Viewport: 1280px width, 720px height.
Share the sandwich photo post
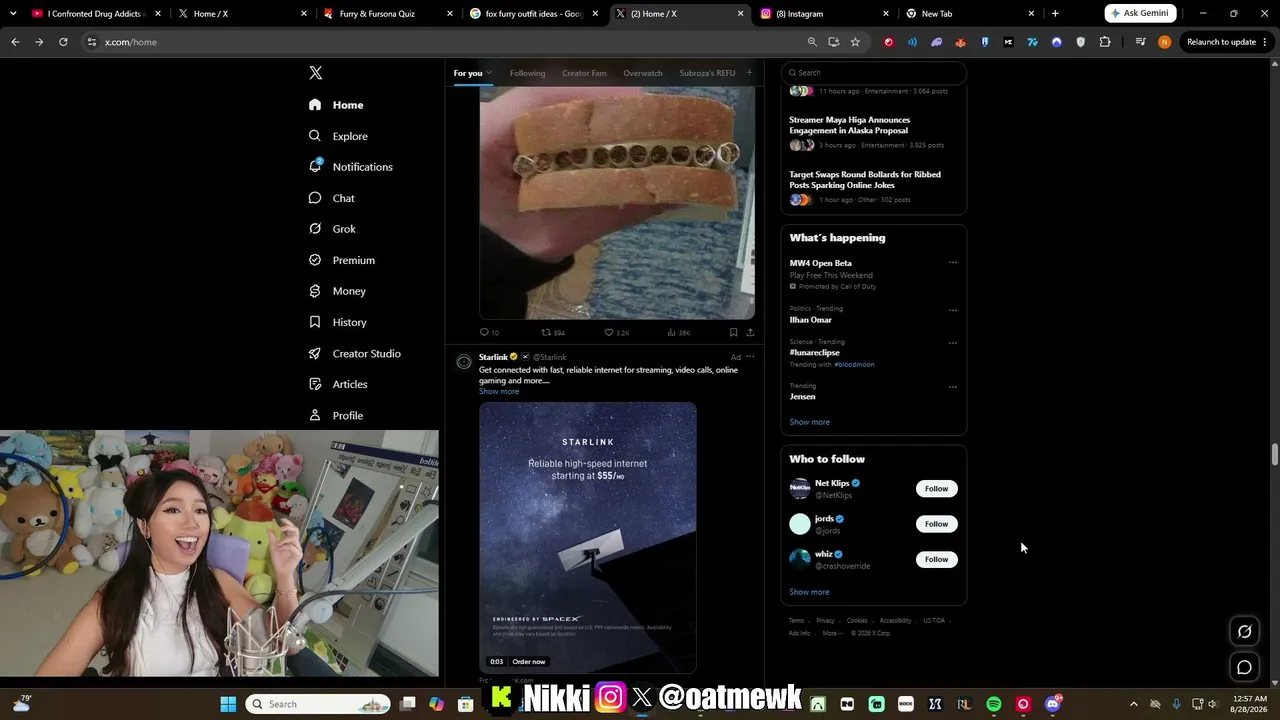pos(750,332)
